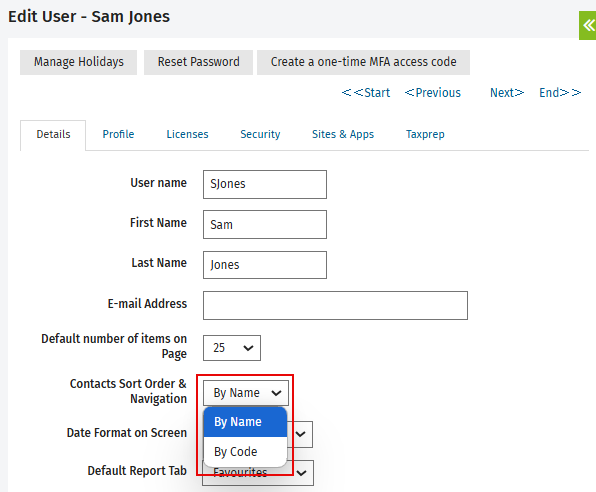Go to Previous user link

[433, 92]
